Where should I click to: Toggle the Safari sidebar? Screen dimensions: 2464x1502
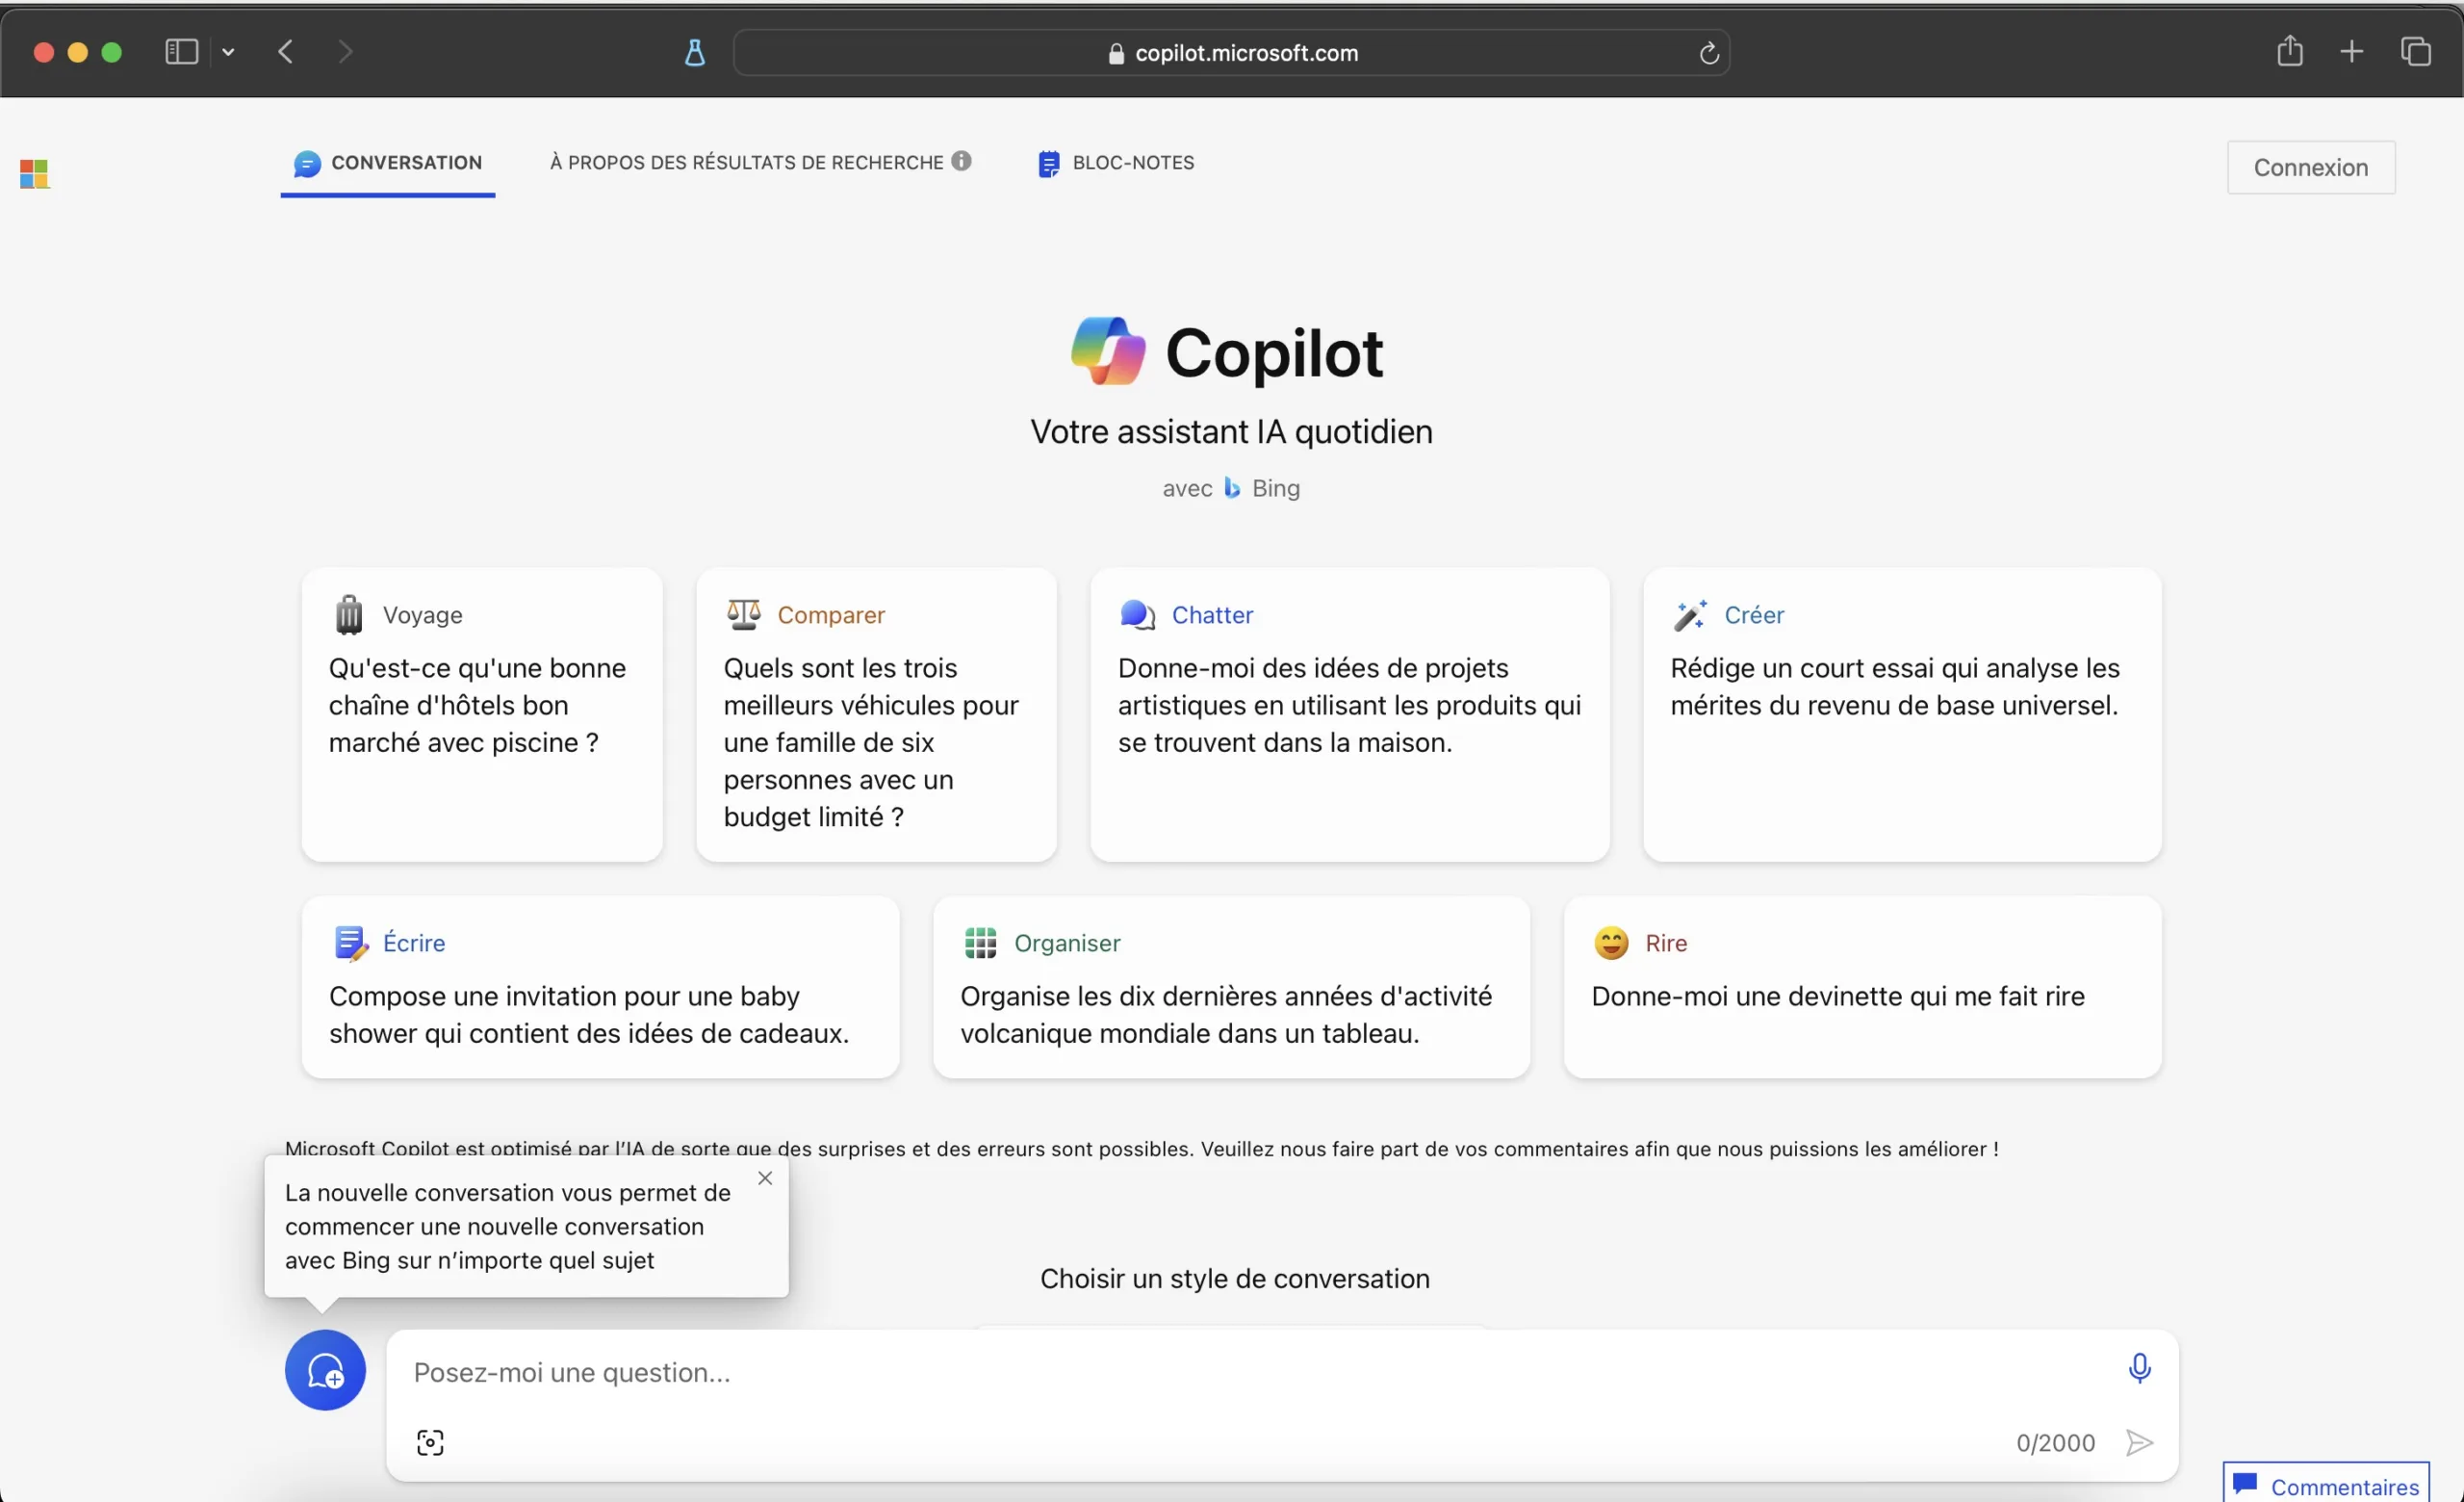(181, 51)
